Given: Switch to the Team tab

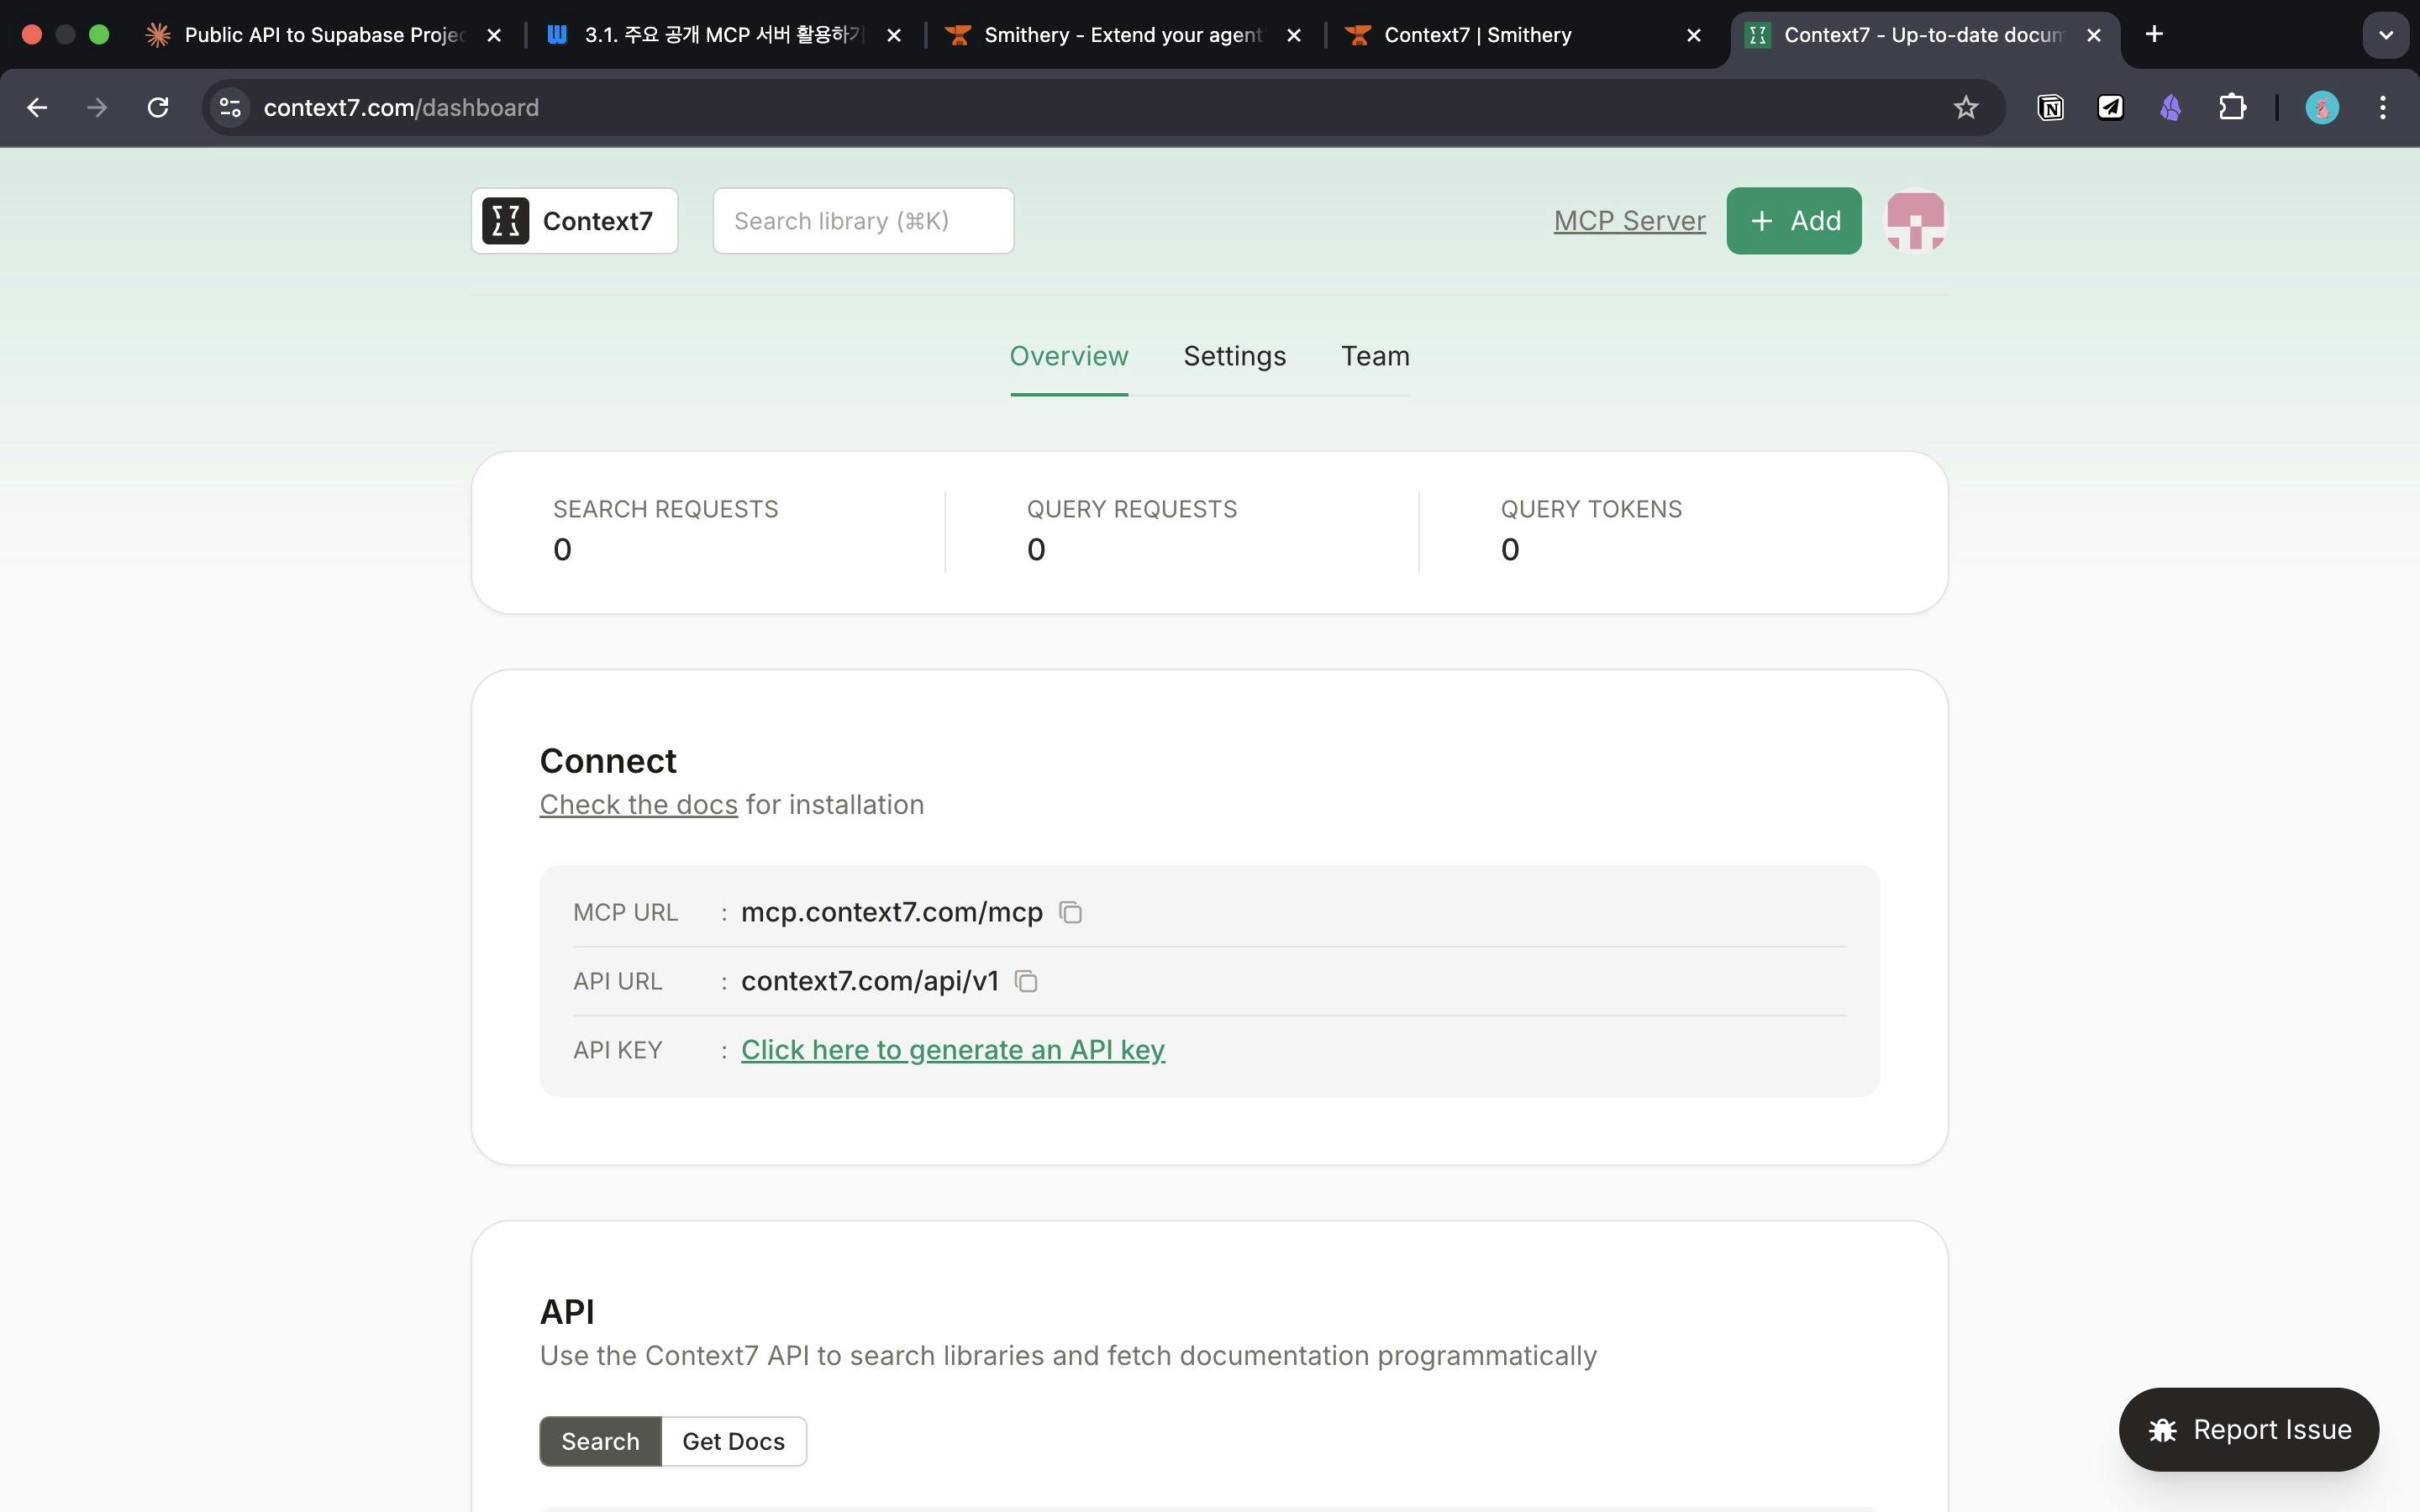Looking at the screenshot, I should click(1375, 356).
